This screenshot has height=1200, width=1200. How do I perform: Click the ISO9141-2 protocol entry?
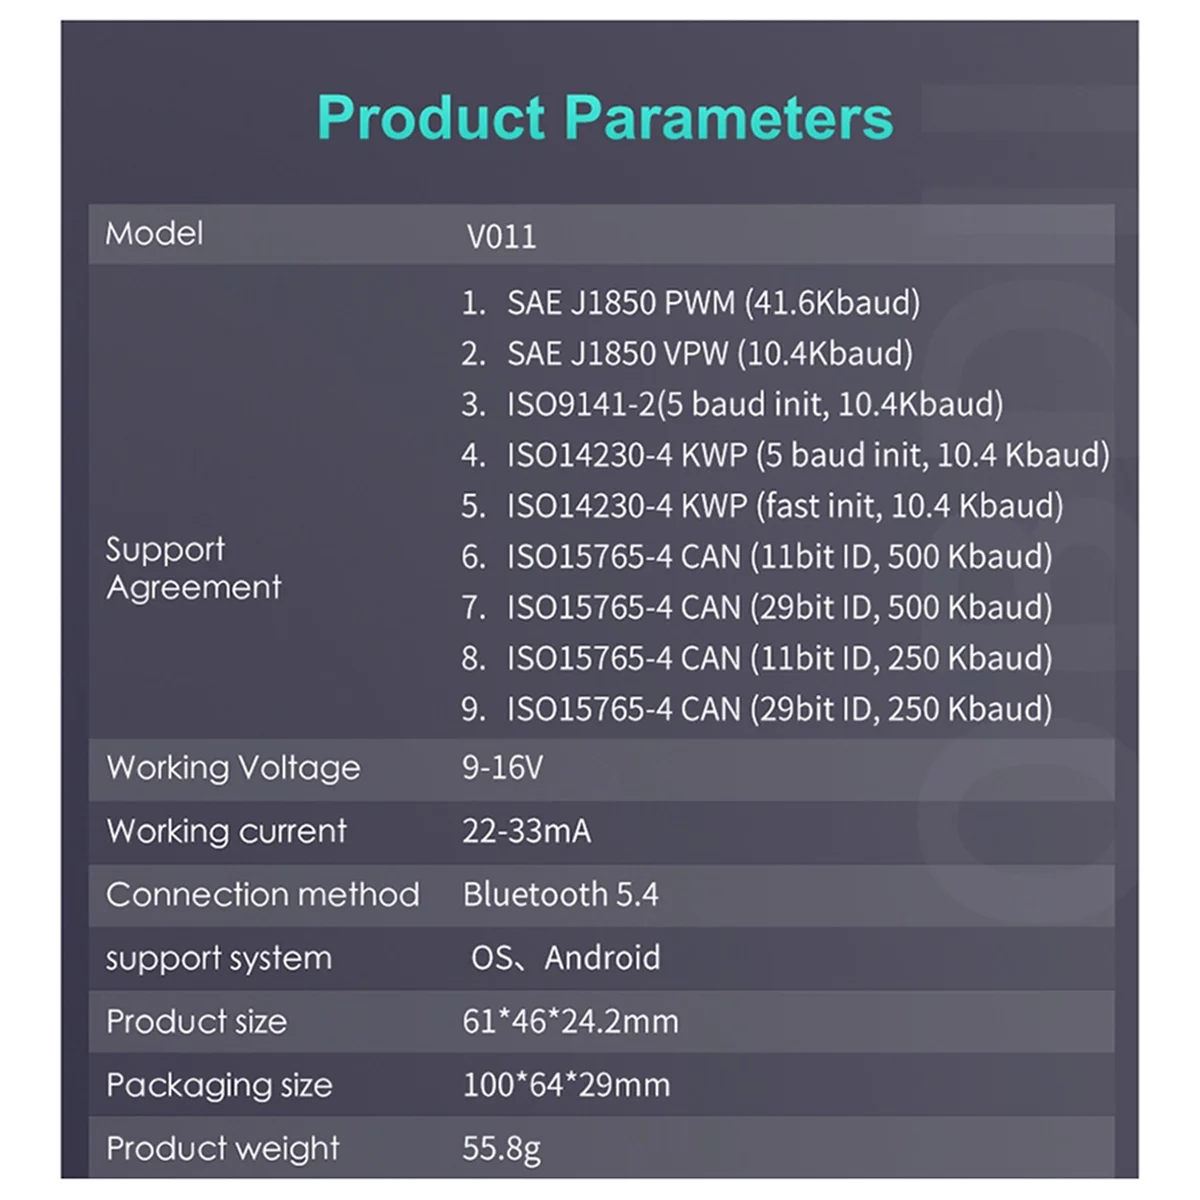click(x=732, y=404)
